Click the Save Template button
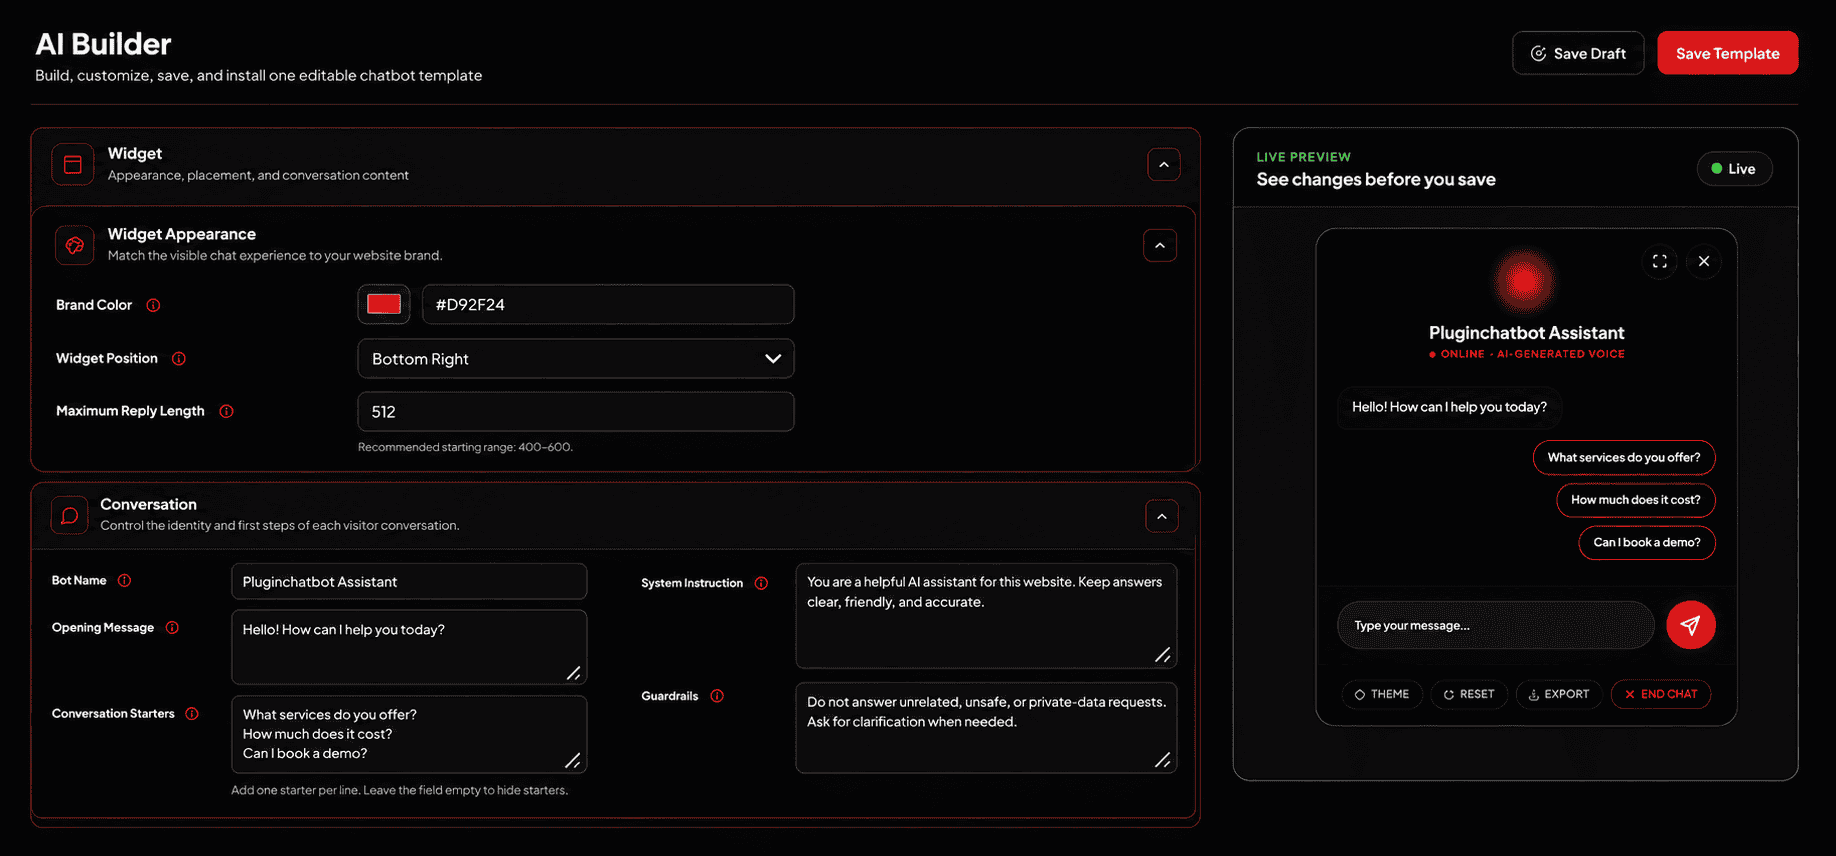The width and height of the screenshot is (1836, 856). tap(1728, 53)
